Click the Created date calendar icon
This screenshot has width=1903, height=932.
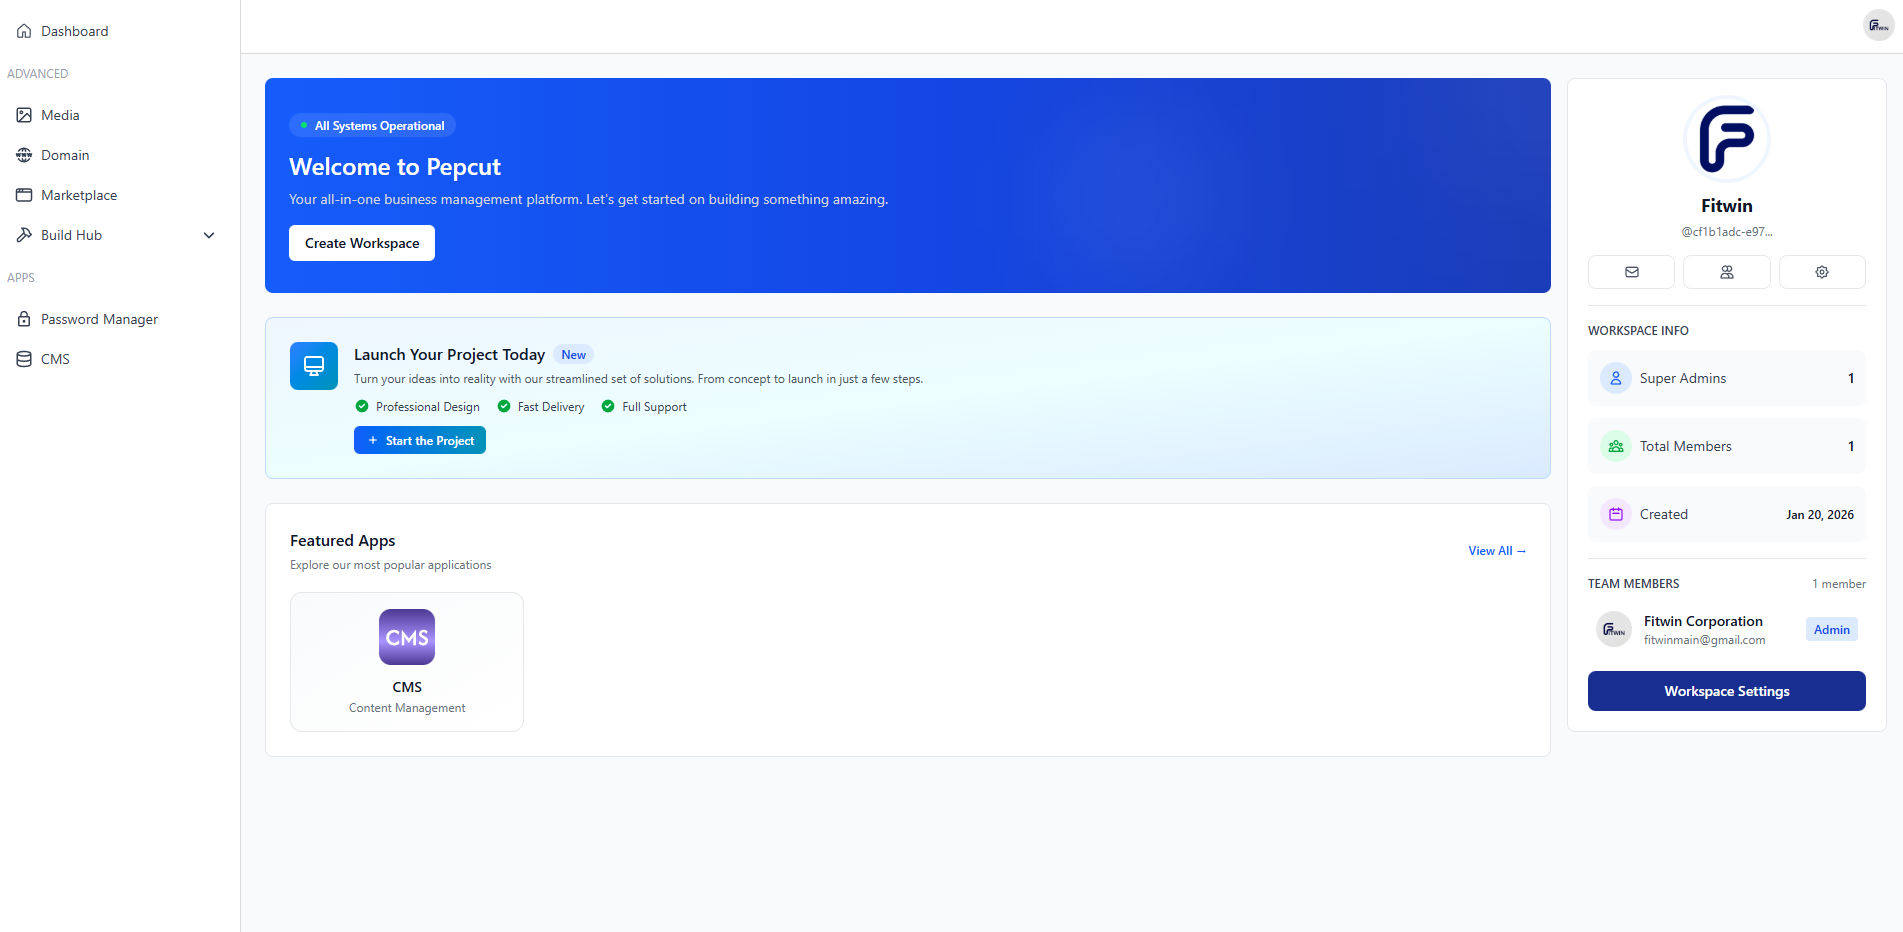coord(1615,513)
